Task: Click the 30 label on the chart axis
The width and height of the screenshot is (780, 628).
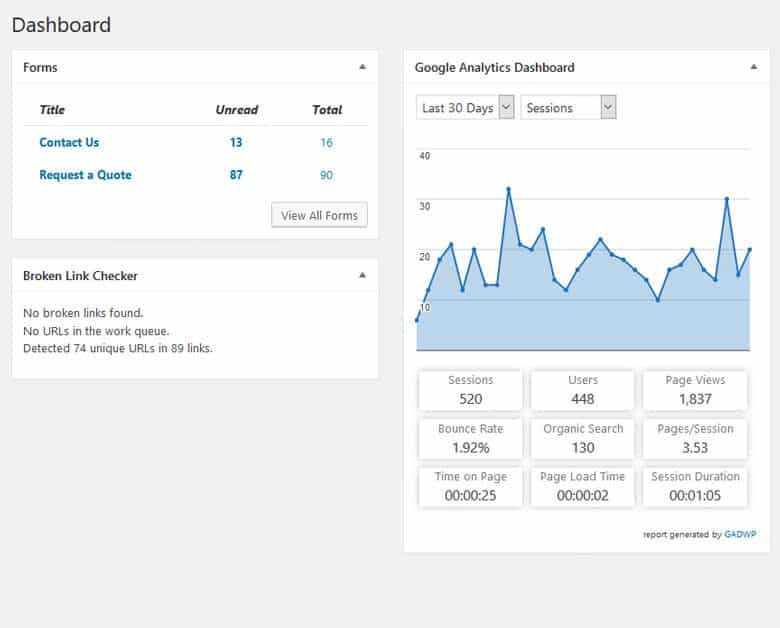Action: 424,207
